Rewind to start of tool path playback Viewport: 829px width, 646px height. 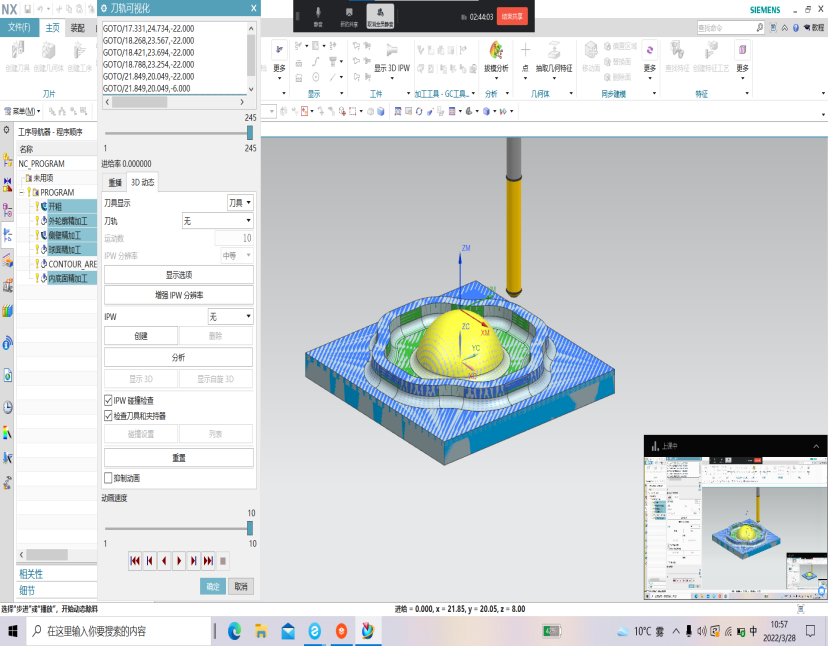coord(135,560)
